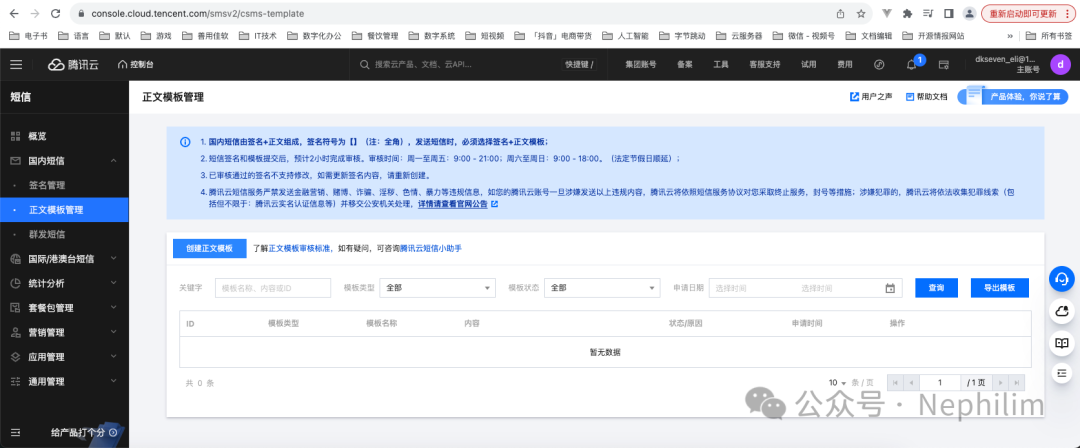The image size is (1080, 448).
Task: Click the 查询 button
Action: tap(936, 288)
